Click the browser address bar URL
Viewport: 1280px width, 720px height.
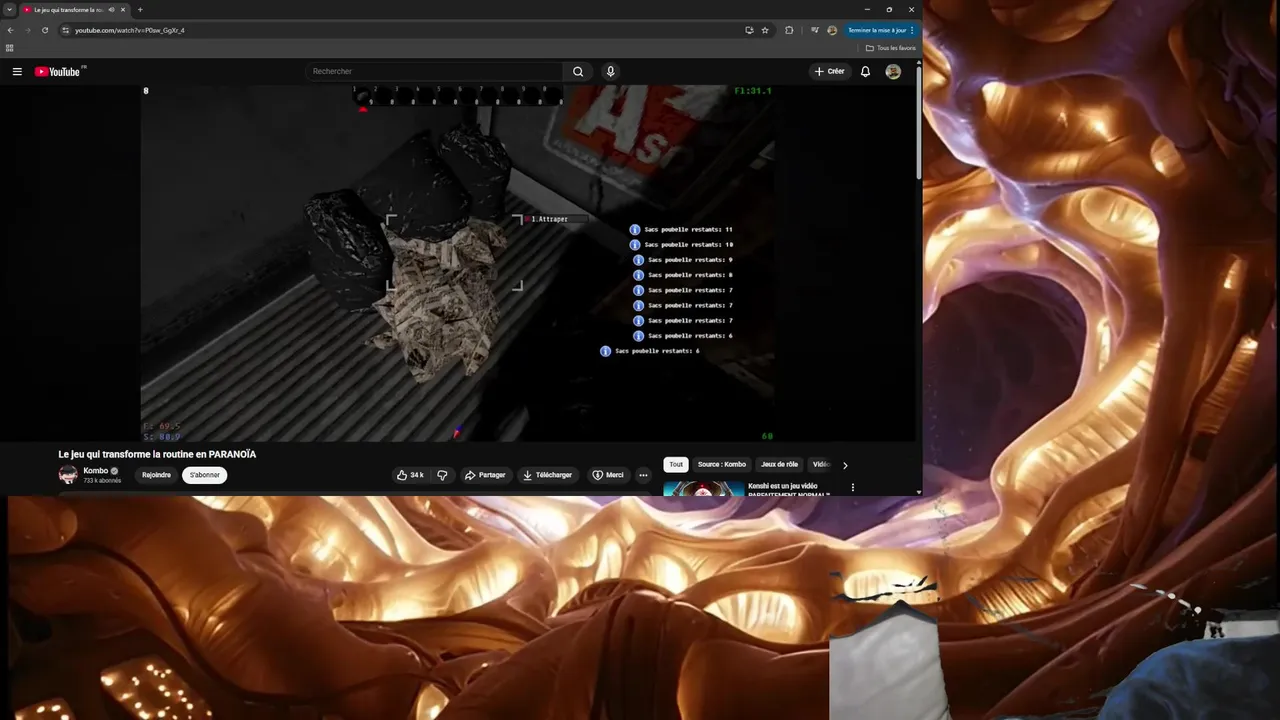pos(130,30)
